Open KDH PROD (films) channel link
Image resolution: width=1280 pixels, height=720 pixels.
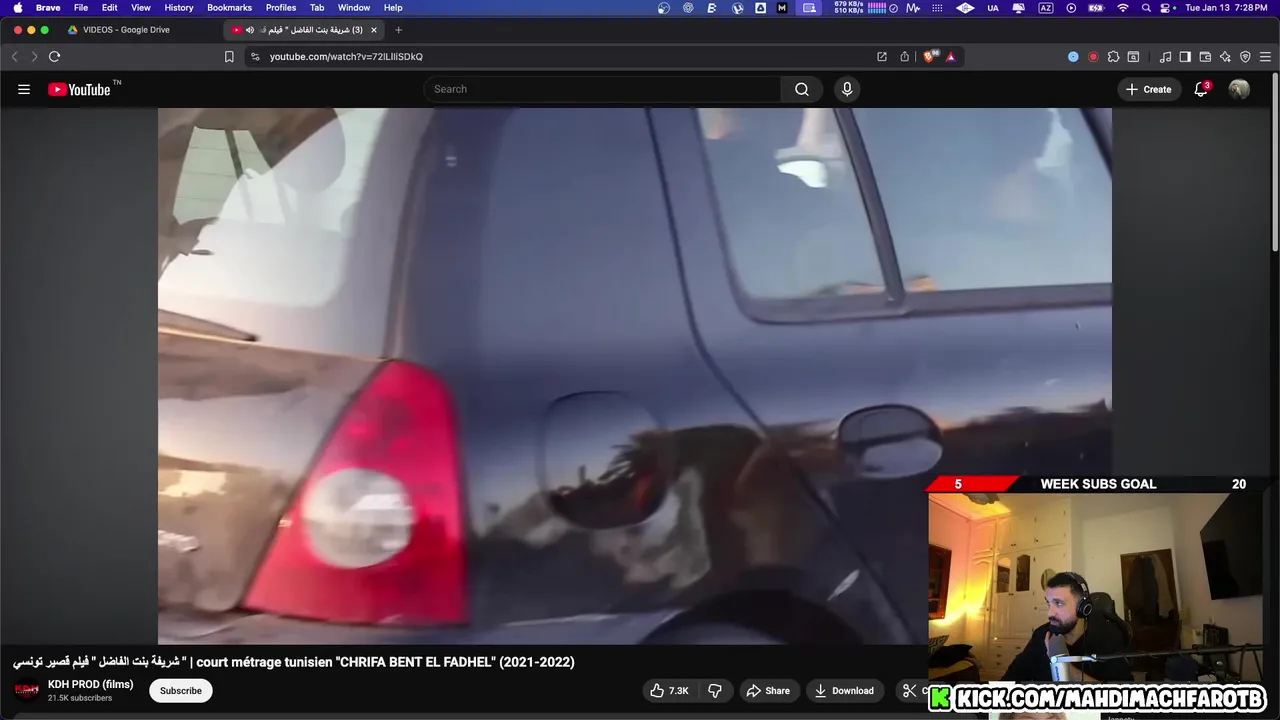pos(90,685)
